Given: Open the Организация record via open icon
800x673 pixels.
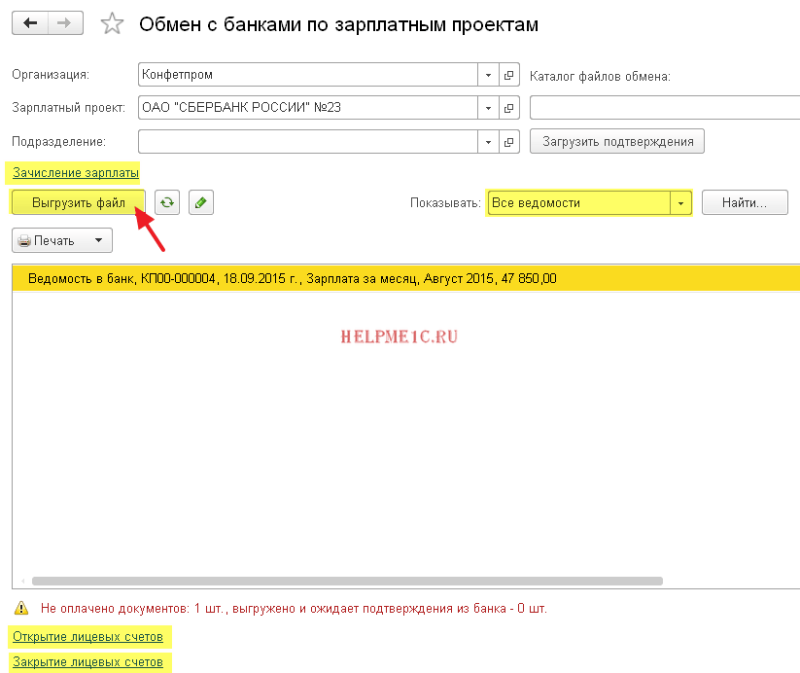Looking at the screenshot, I should coord(509,75).
